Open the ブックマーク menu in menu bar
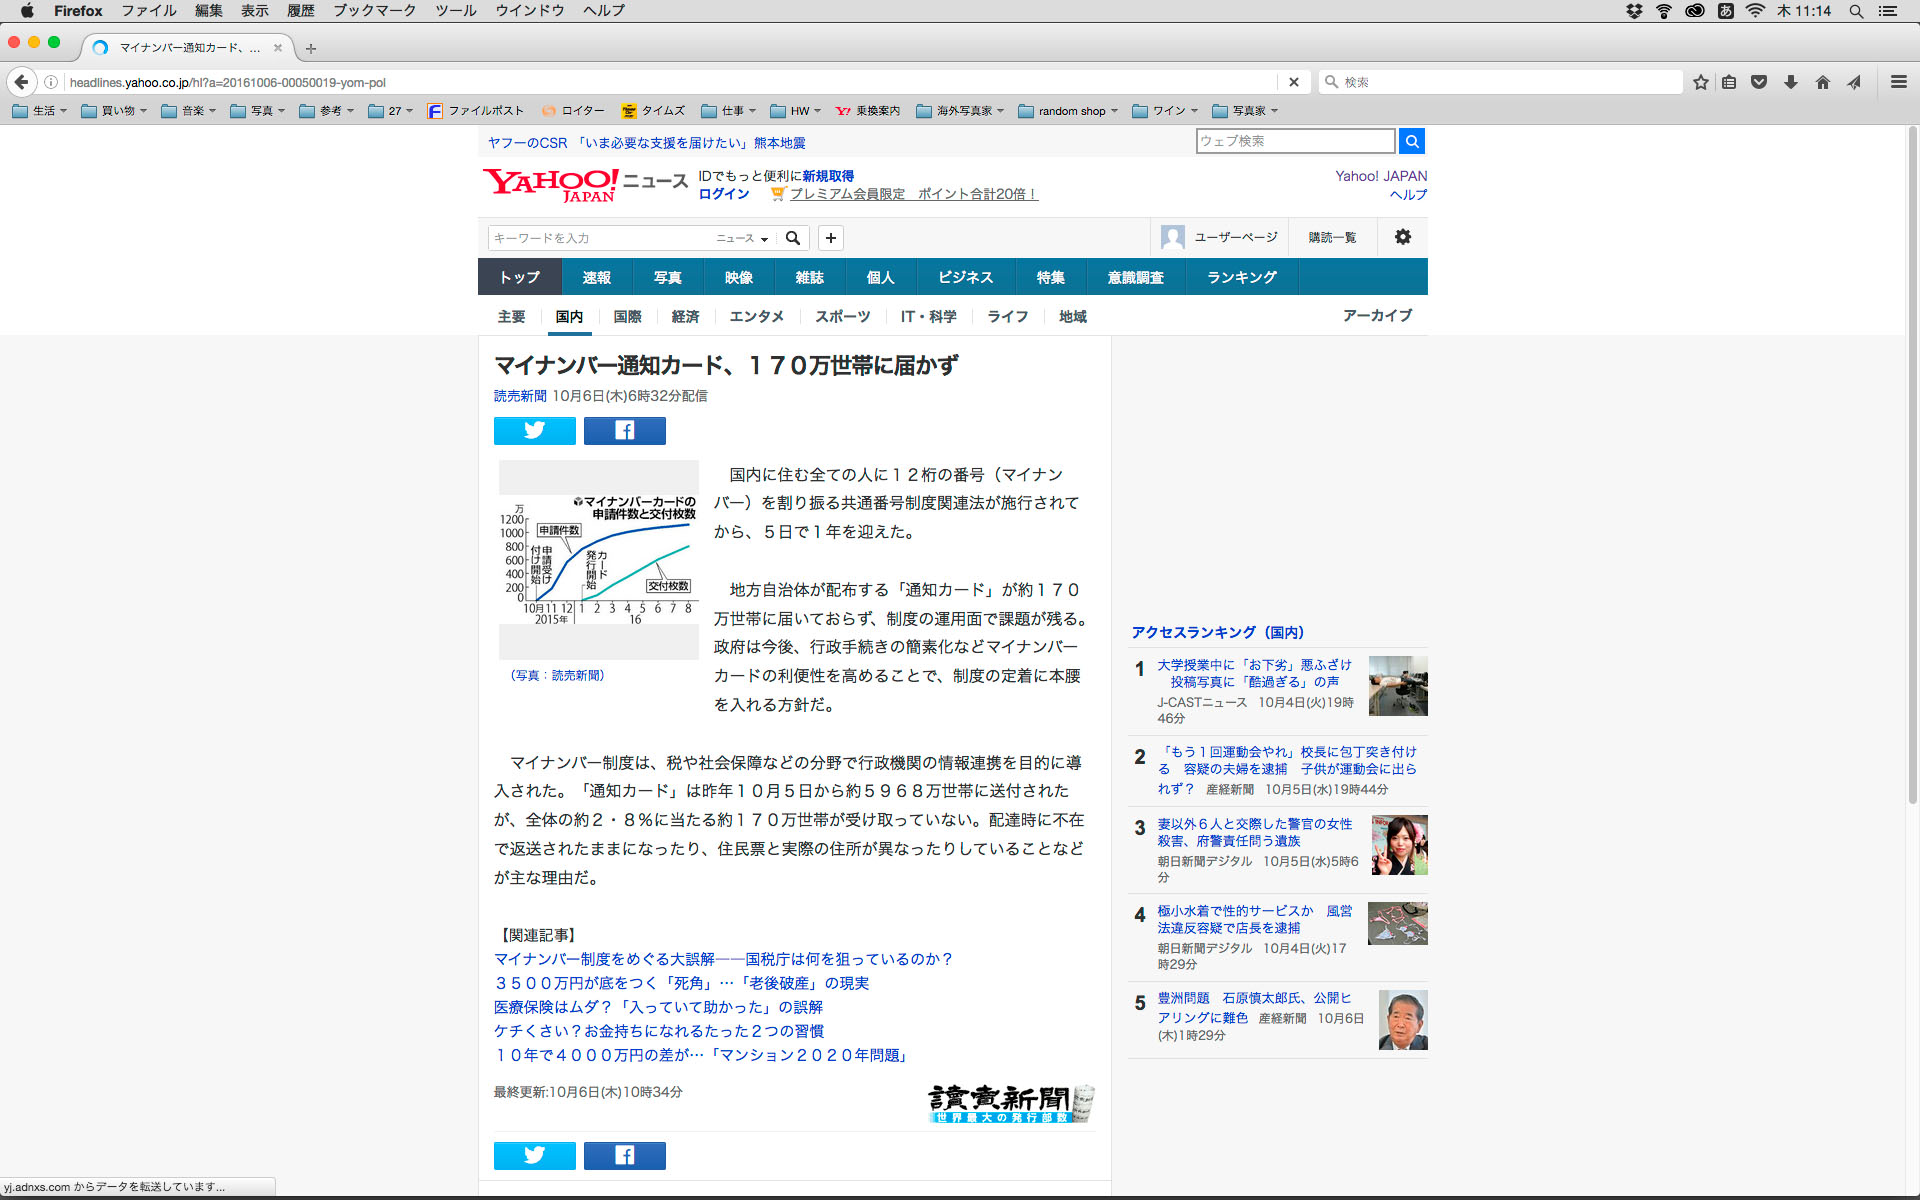This screenshot has width=1920, height=1200. pos(374,11)
